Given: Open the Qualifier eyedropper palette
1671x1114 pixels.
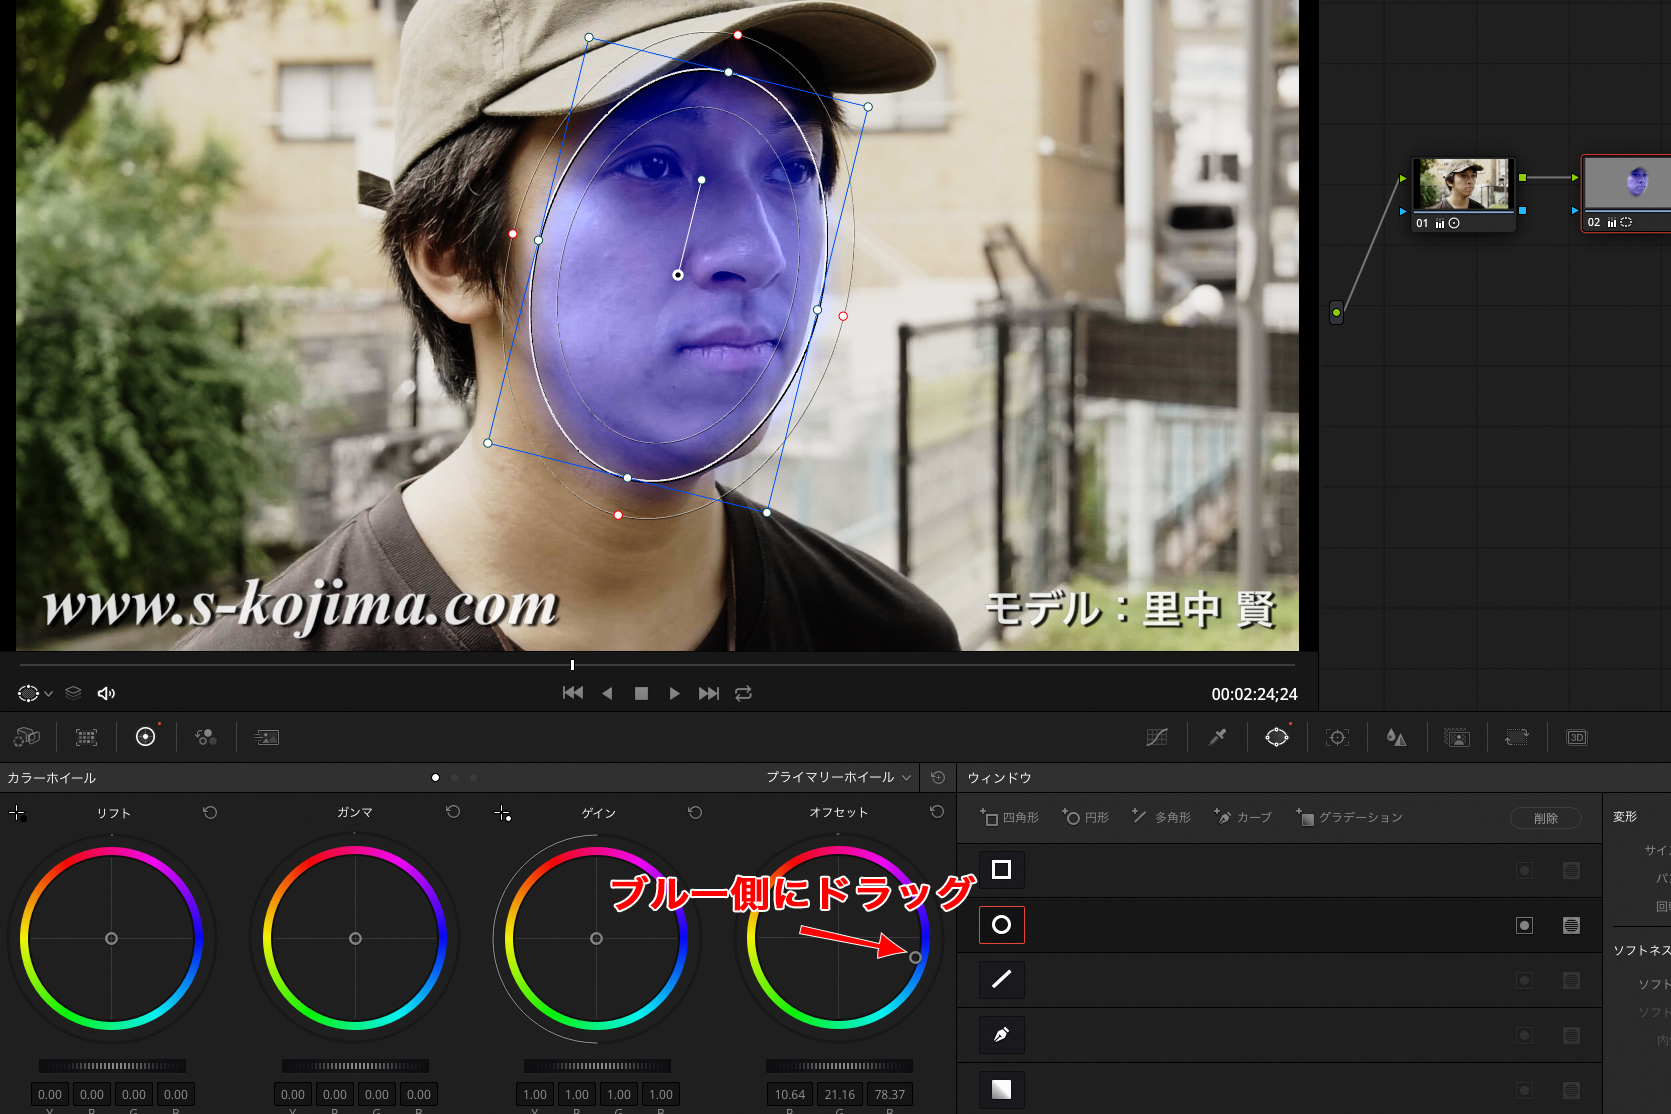Looking at the screenshot, I should point(1217,737).
